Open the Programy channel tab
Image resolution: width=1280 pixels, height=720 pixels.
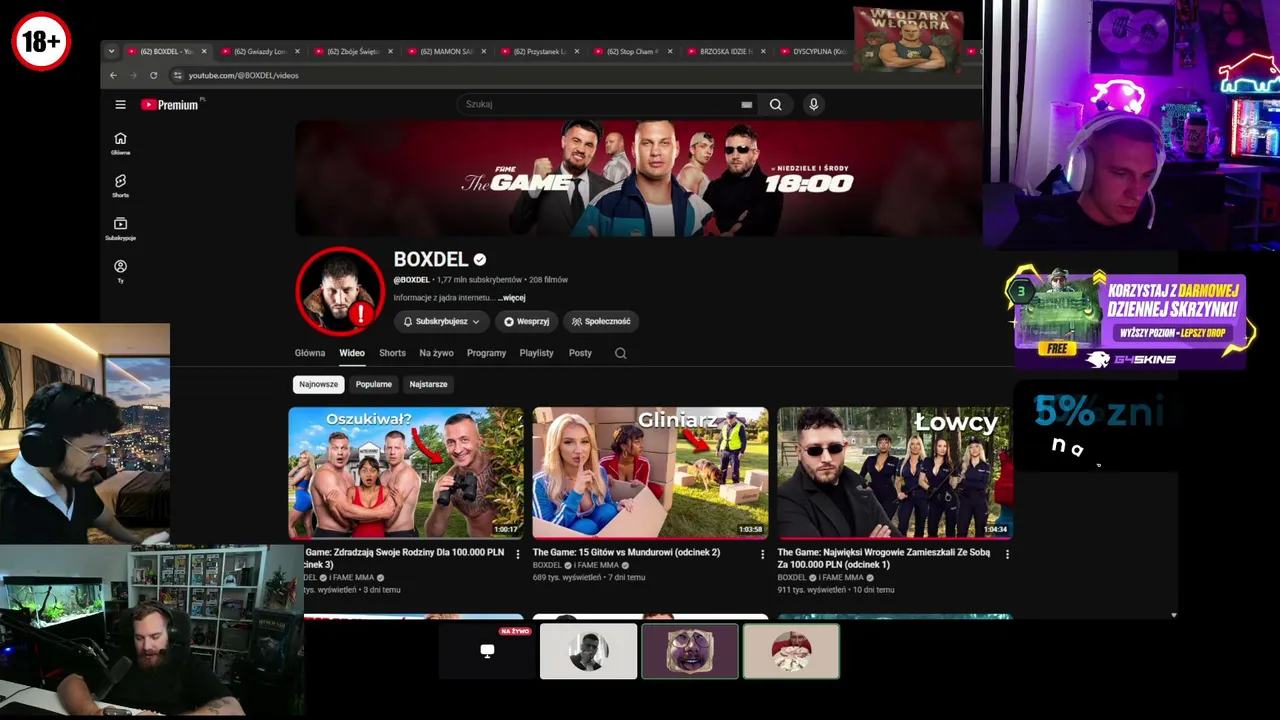487,353
